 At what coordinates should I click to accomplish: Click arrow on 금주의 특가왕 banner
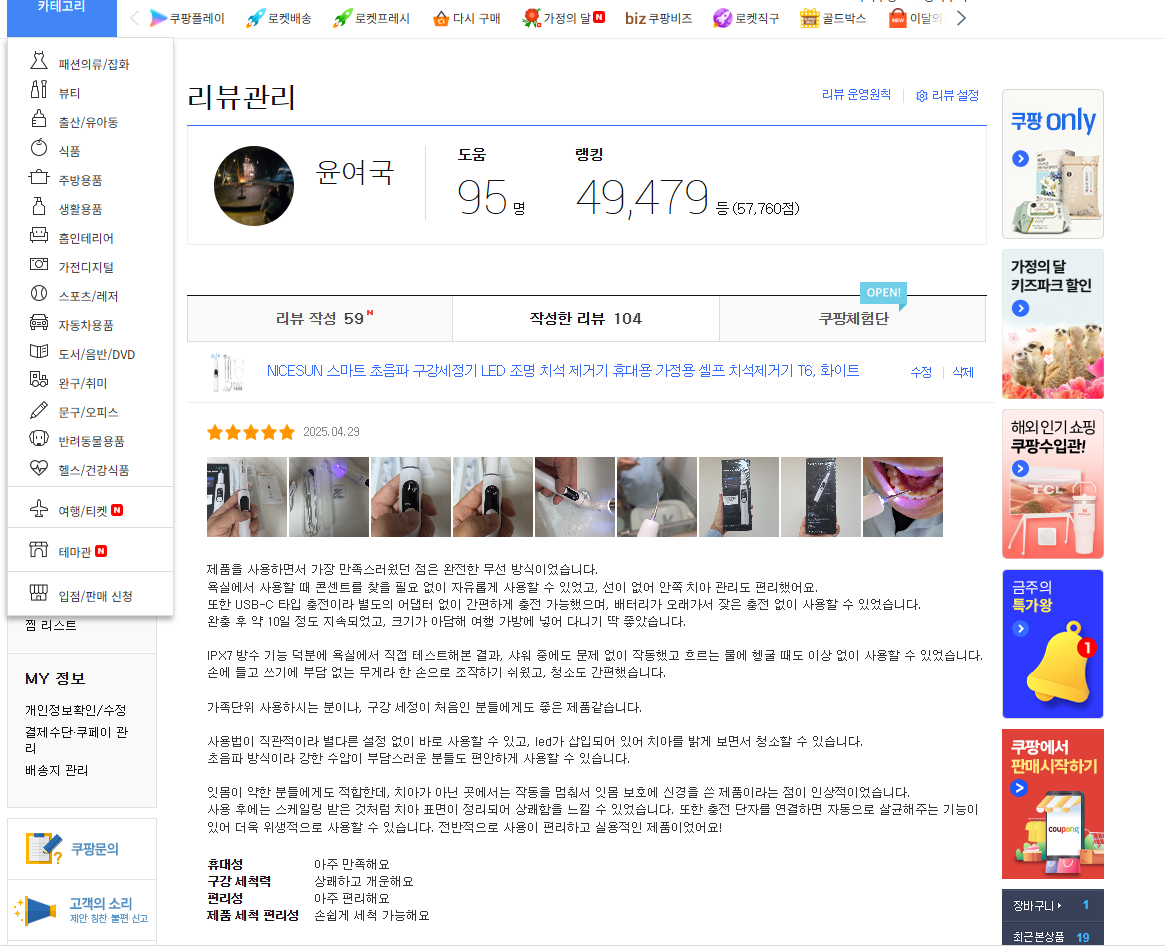click(x=1020, y=629)
